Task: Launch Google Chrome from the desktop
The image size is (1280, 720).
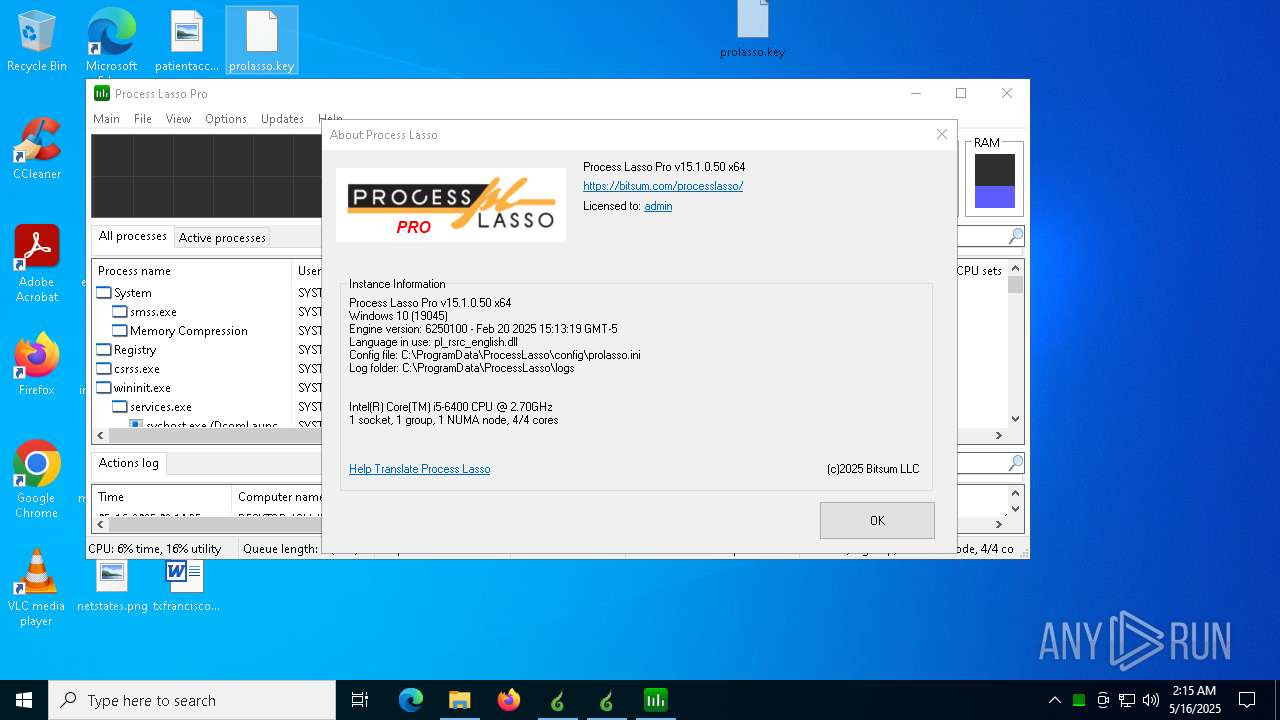Action: (36, 480)
